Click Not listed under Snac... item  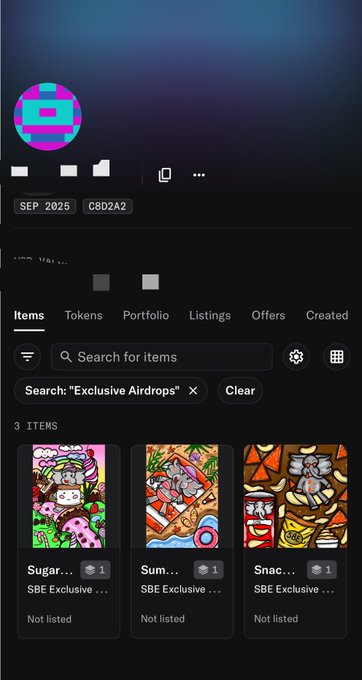point(276,619)
